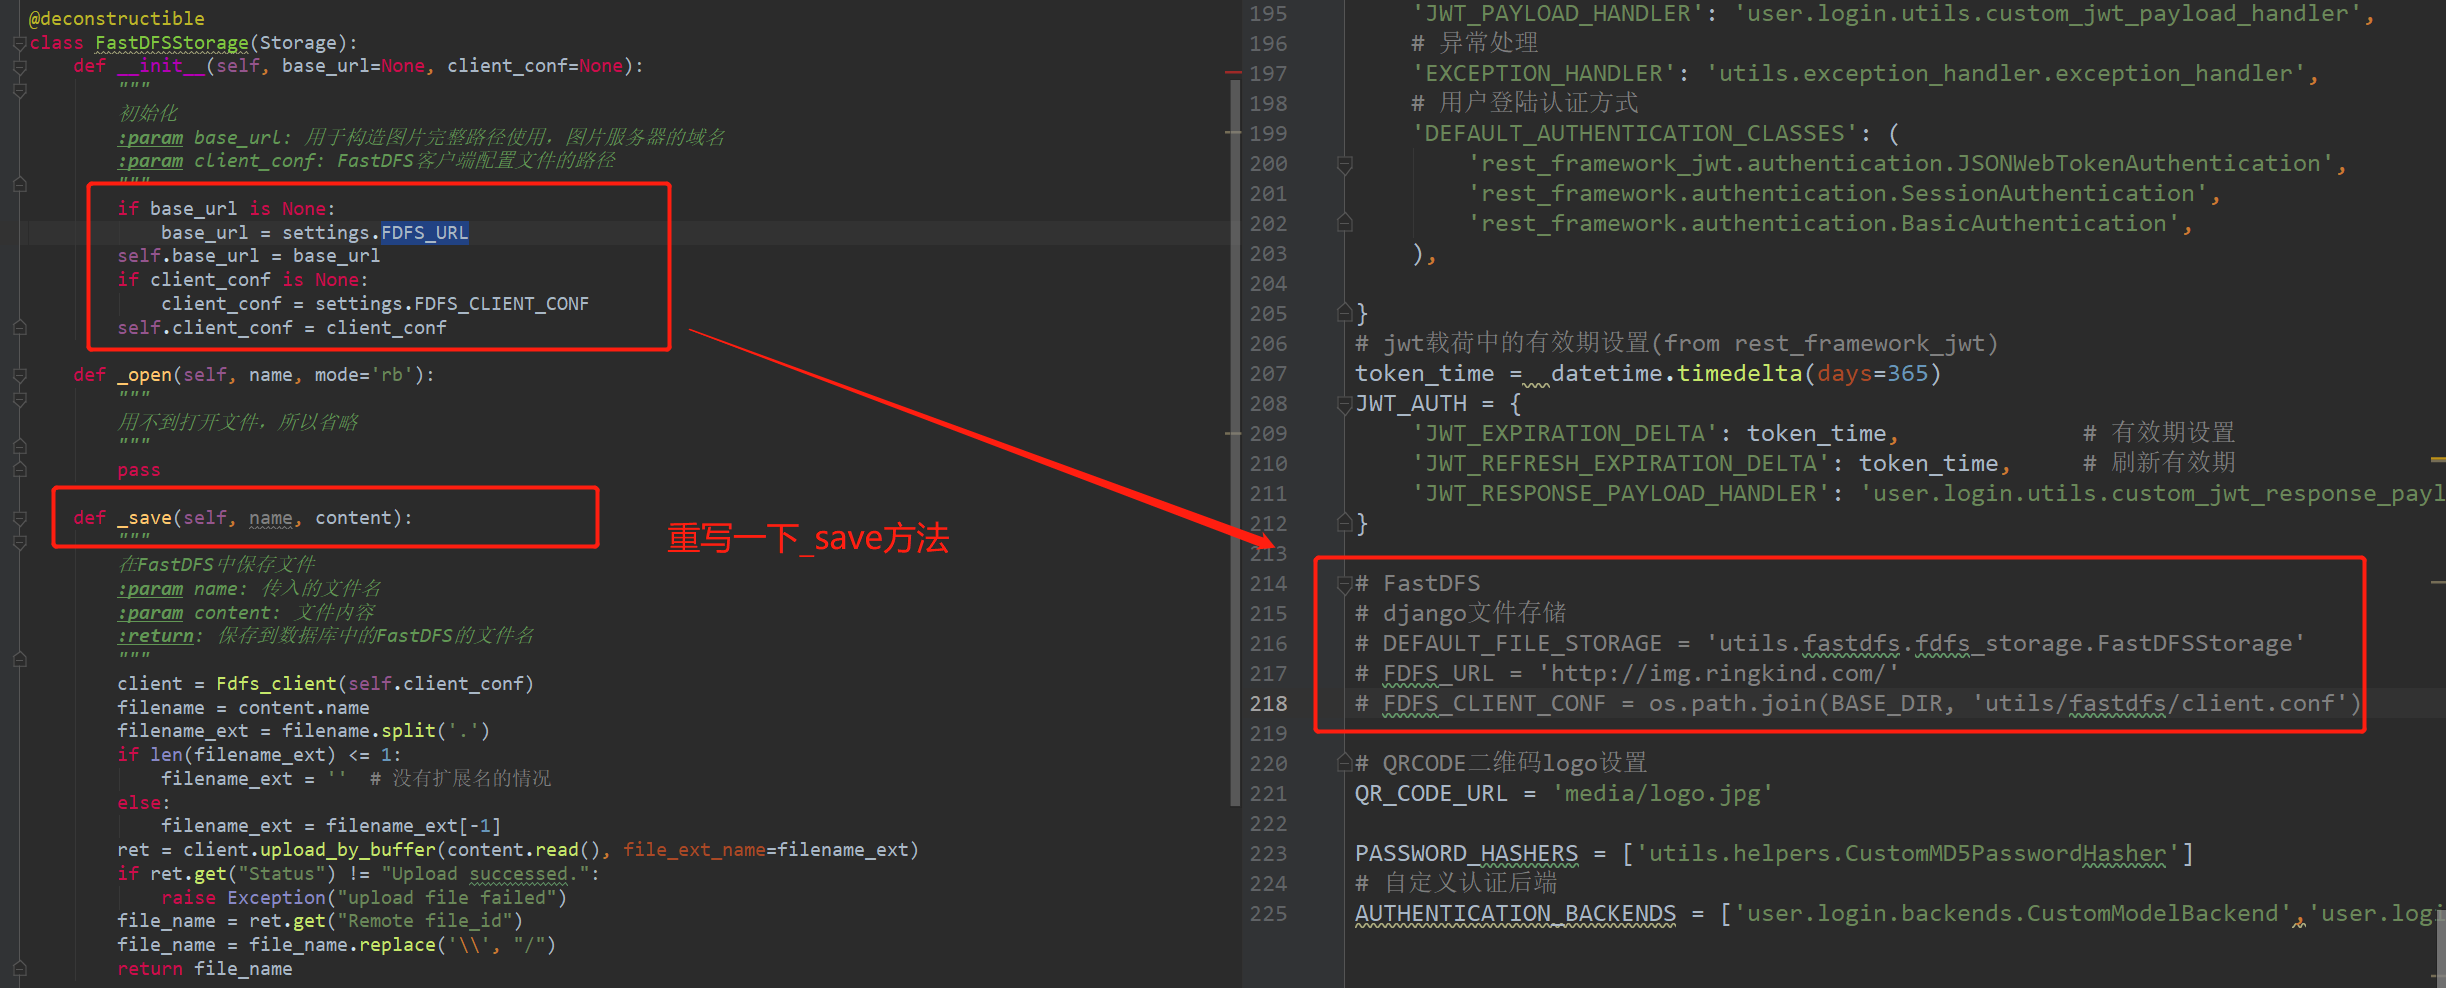This screenshot has width=2446, height=988.
Task: Click the Fdfs_client function call
Action: [x=276, y=684]
